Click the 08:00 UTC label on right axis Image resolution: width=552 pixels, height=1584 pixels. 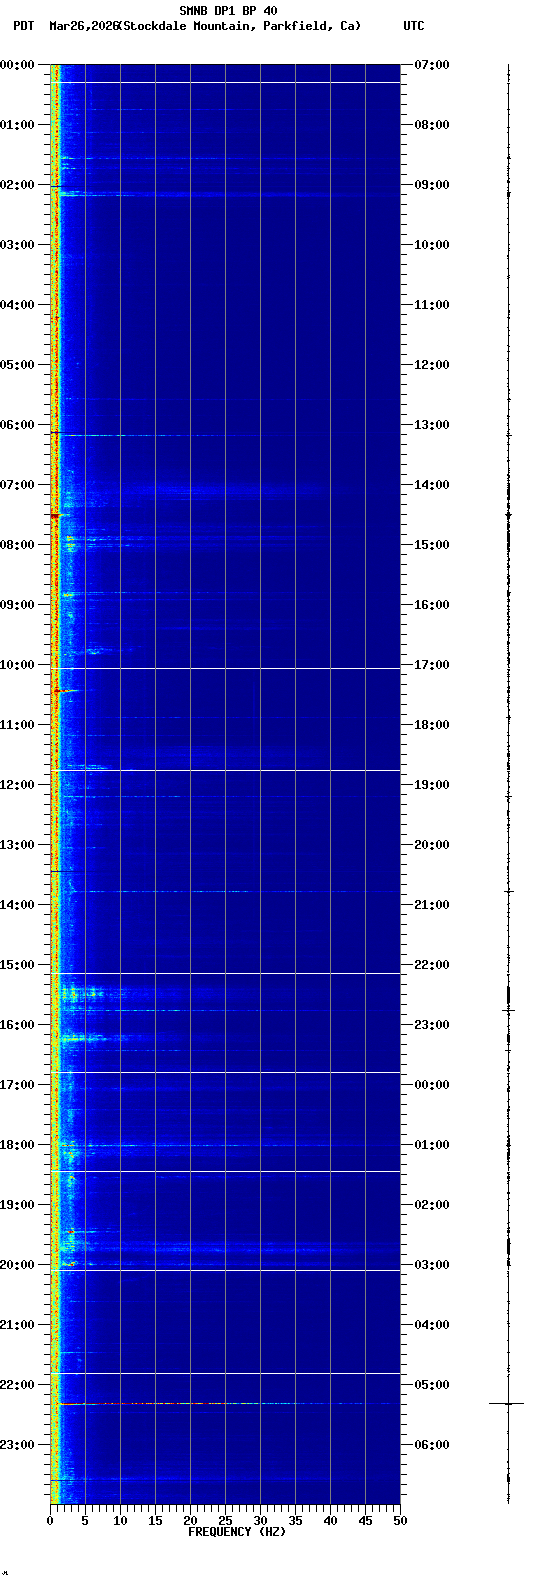pyautogui.click(x=432, y=124)
